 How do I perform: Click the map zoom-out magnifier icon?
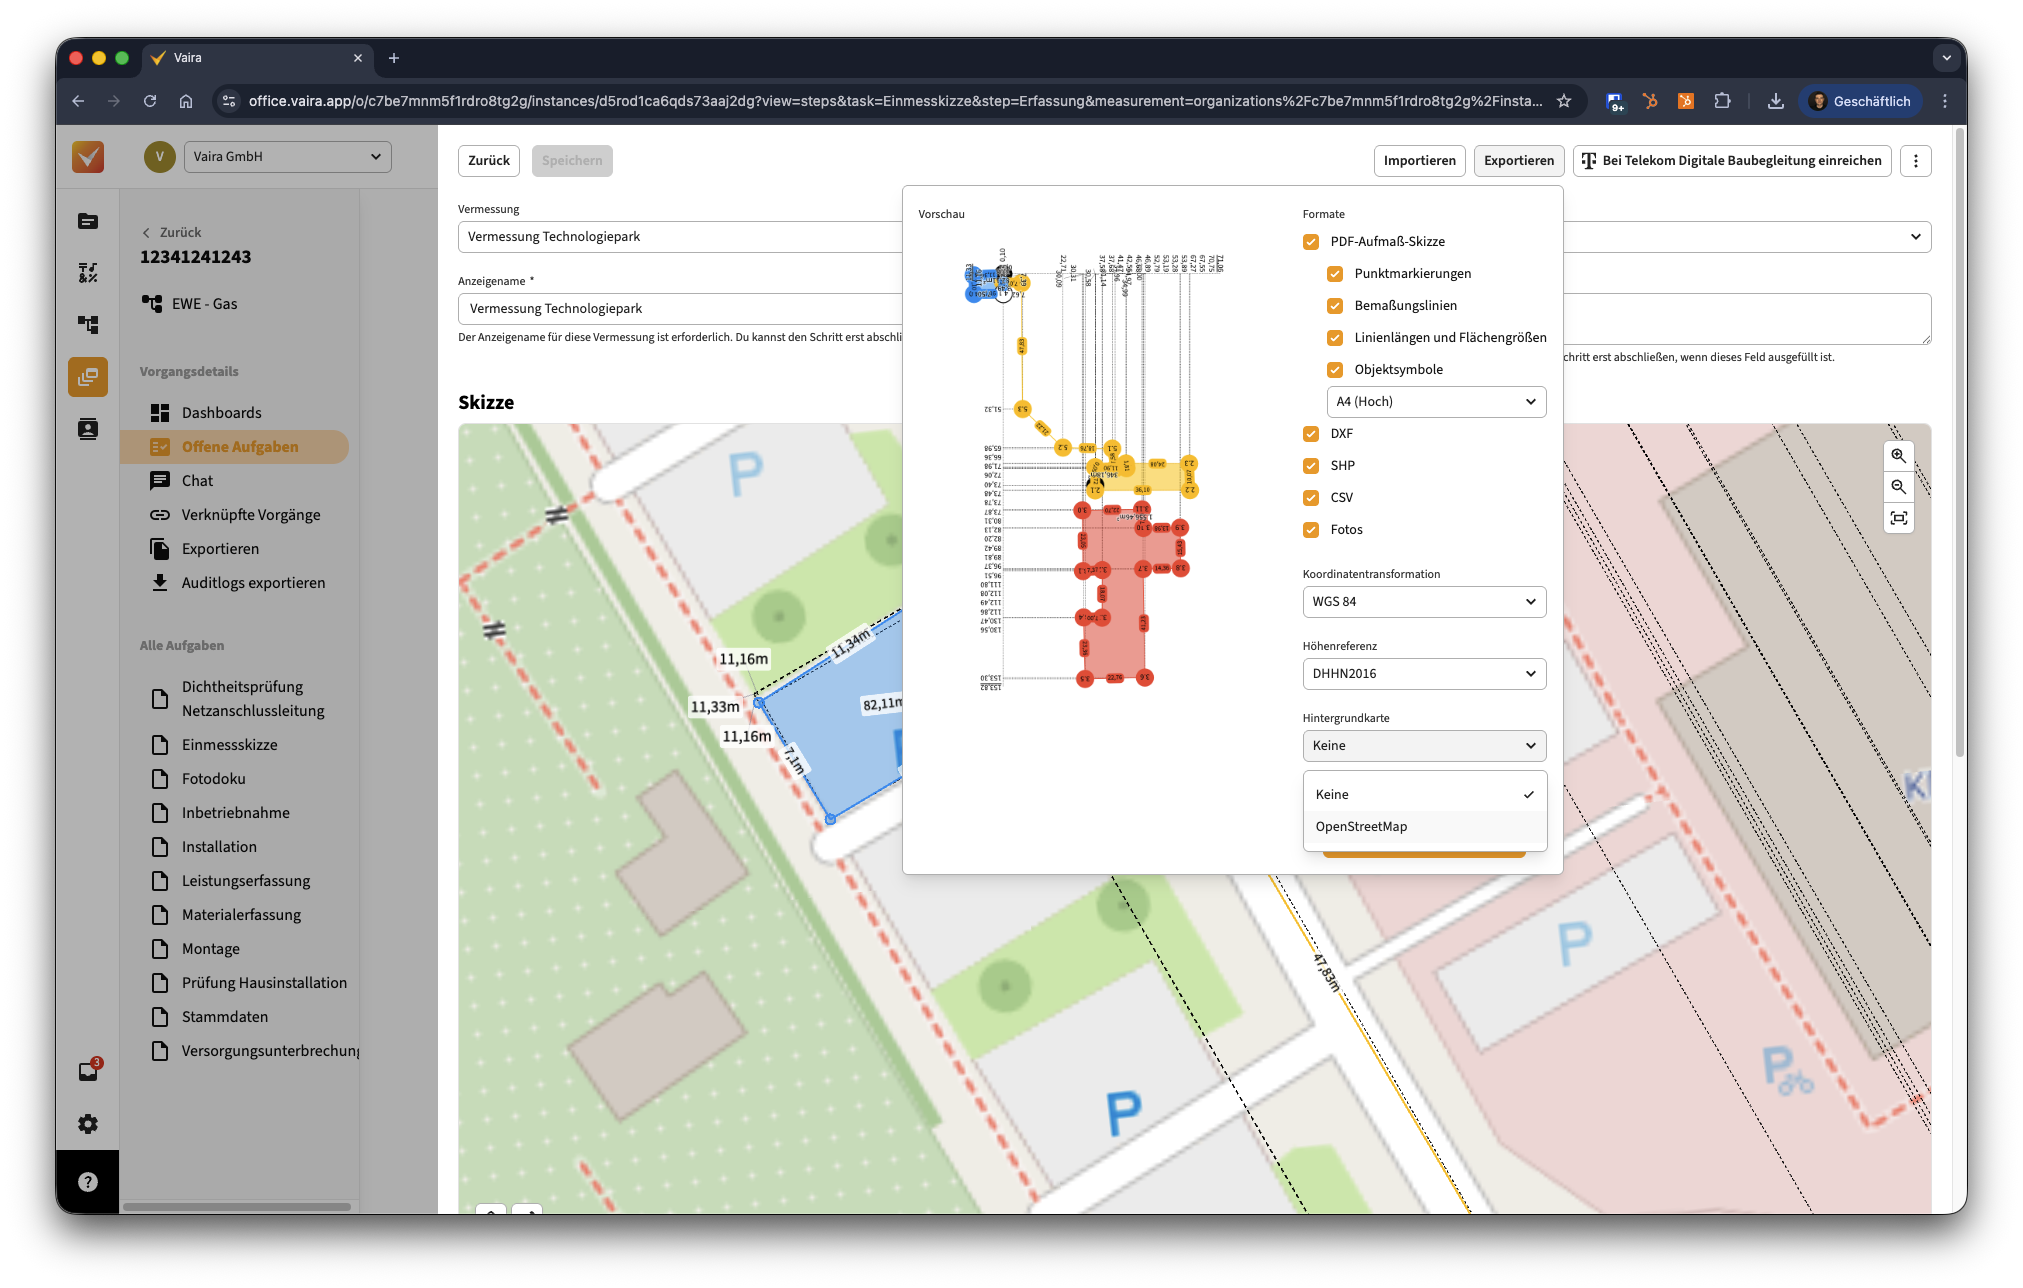coord(1897,487)
